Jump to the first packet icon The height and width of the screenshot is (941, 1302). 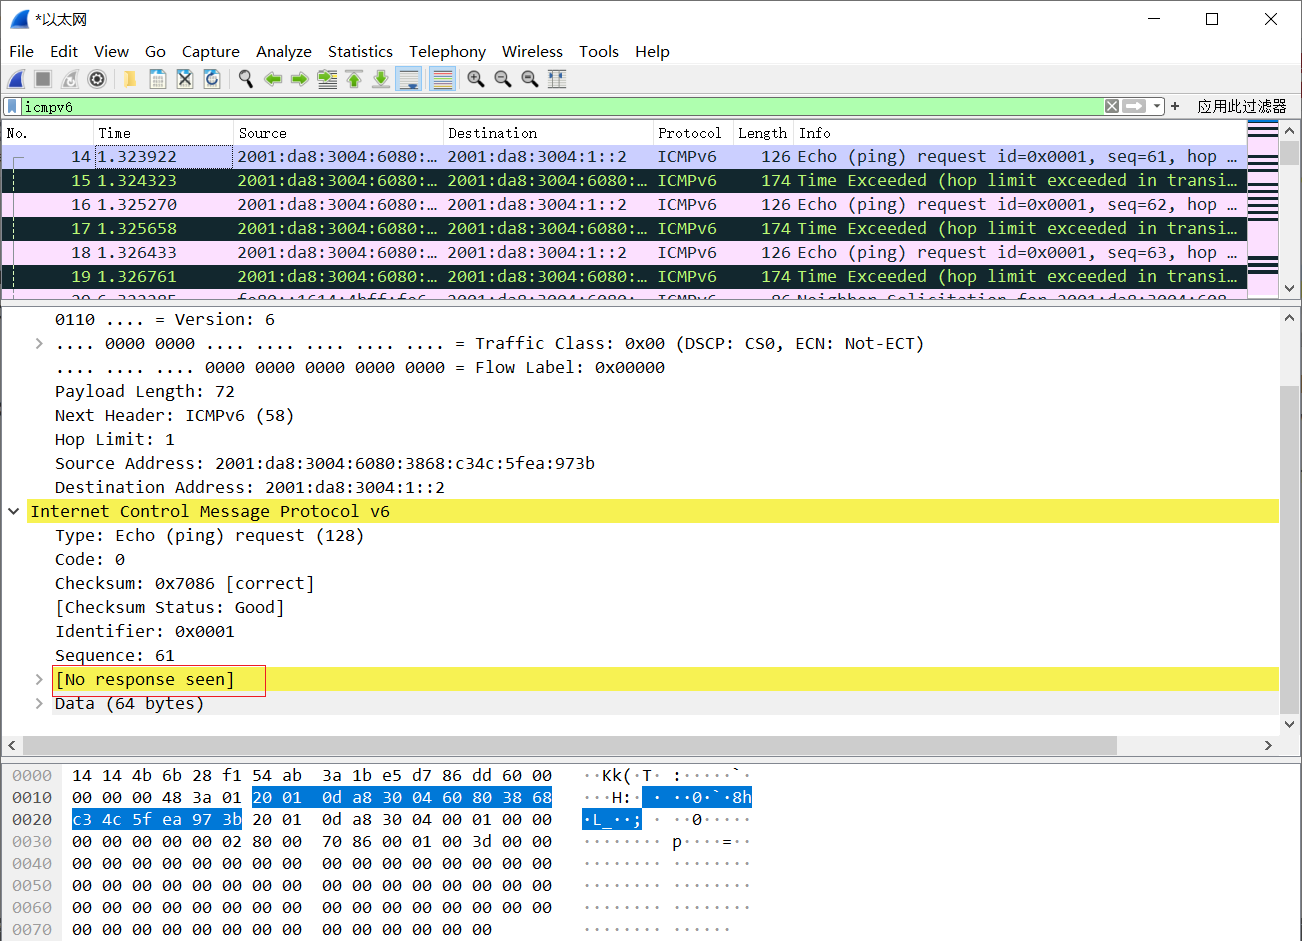tap(354, 79)
